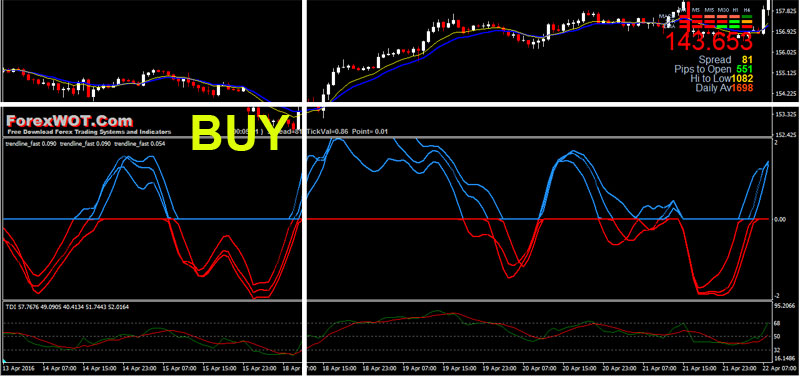The height and width of the screenshot is (376, 800).
Task: Click the 155.125 price axis label
Action: coord(786,73)
